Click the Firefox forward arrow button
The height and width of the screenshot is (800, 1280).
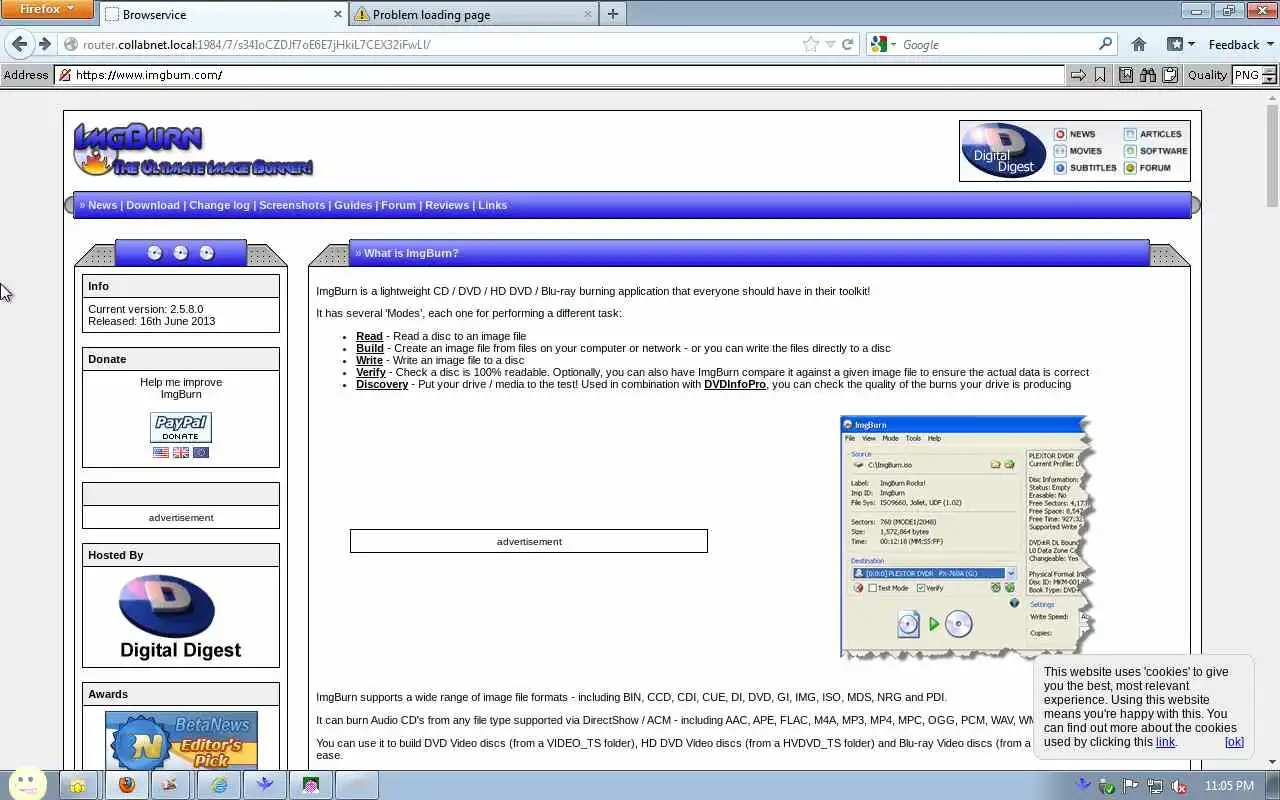pyautogui.click(x=44, y=44)
